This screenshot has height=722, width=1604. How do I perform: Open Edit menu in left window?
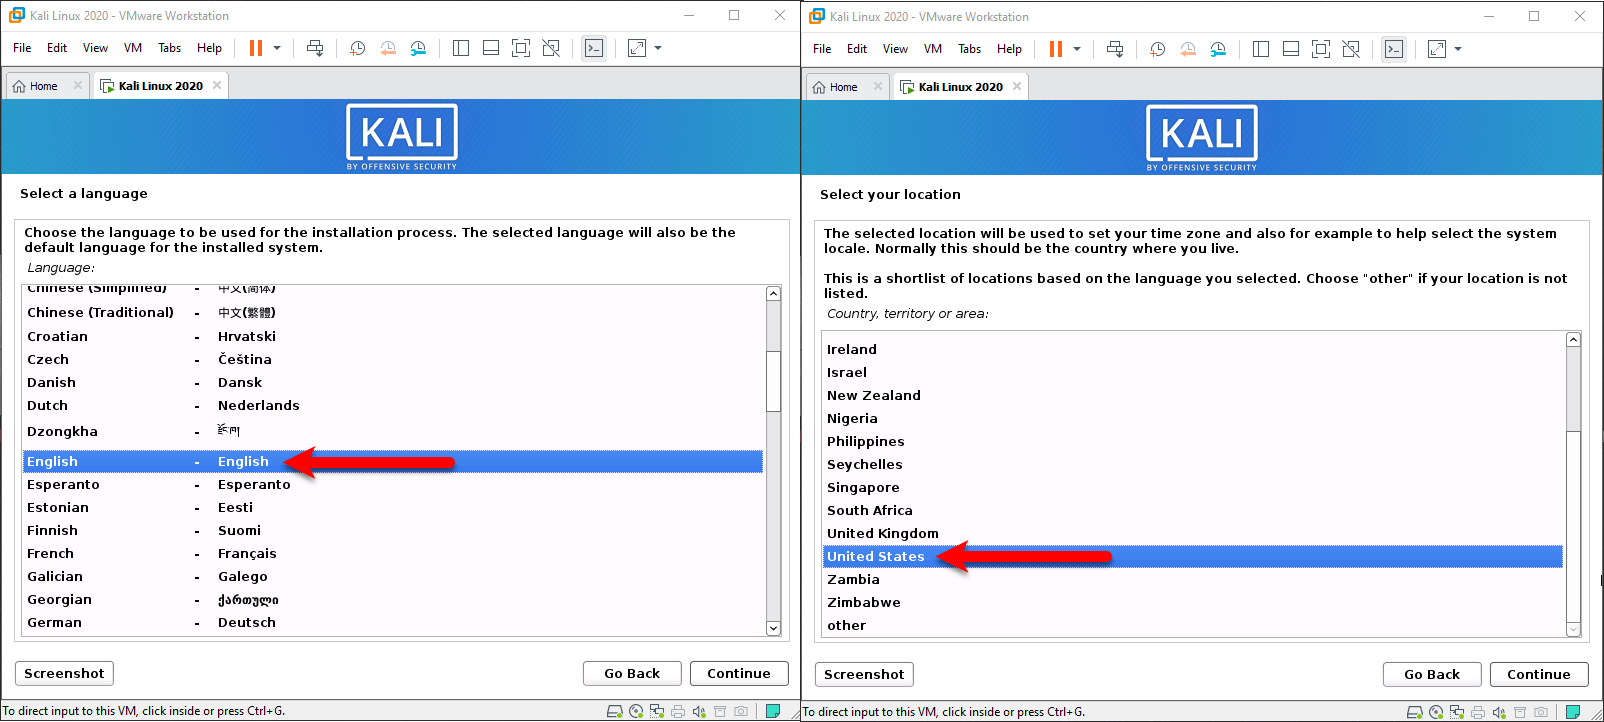coord(57,48)
